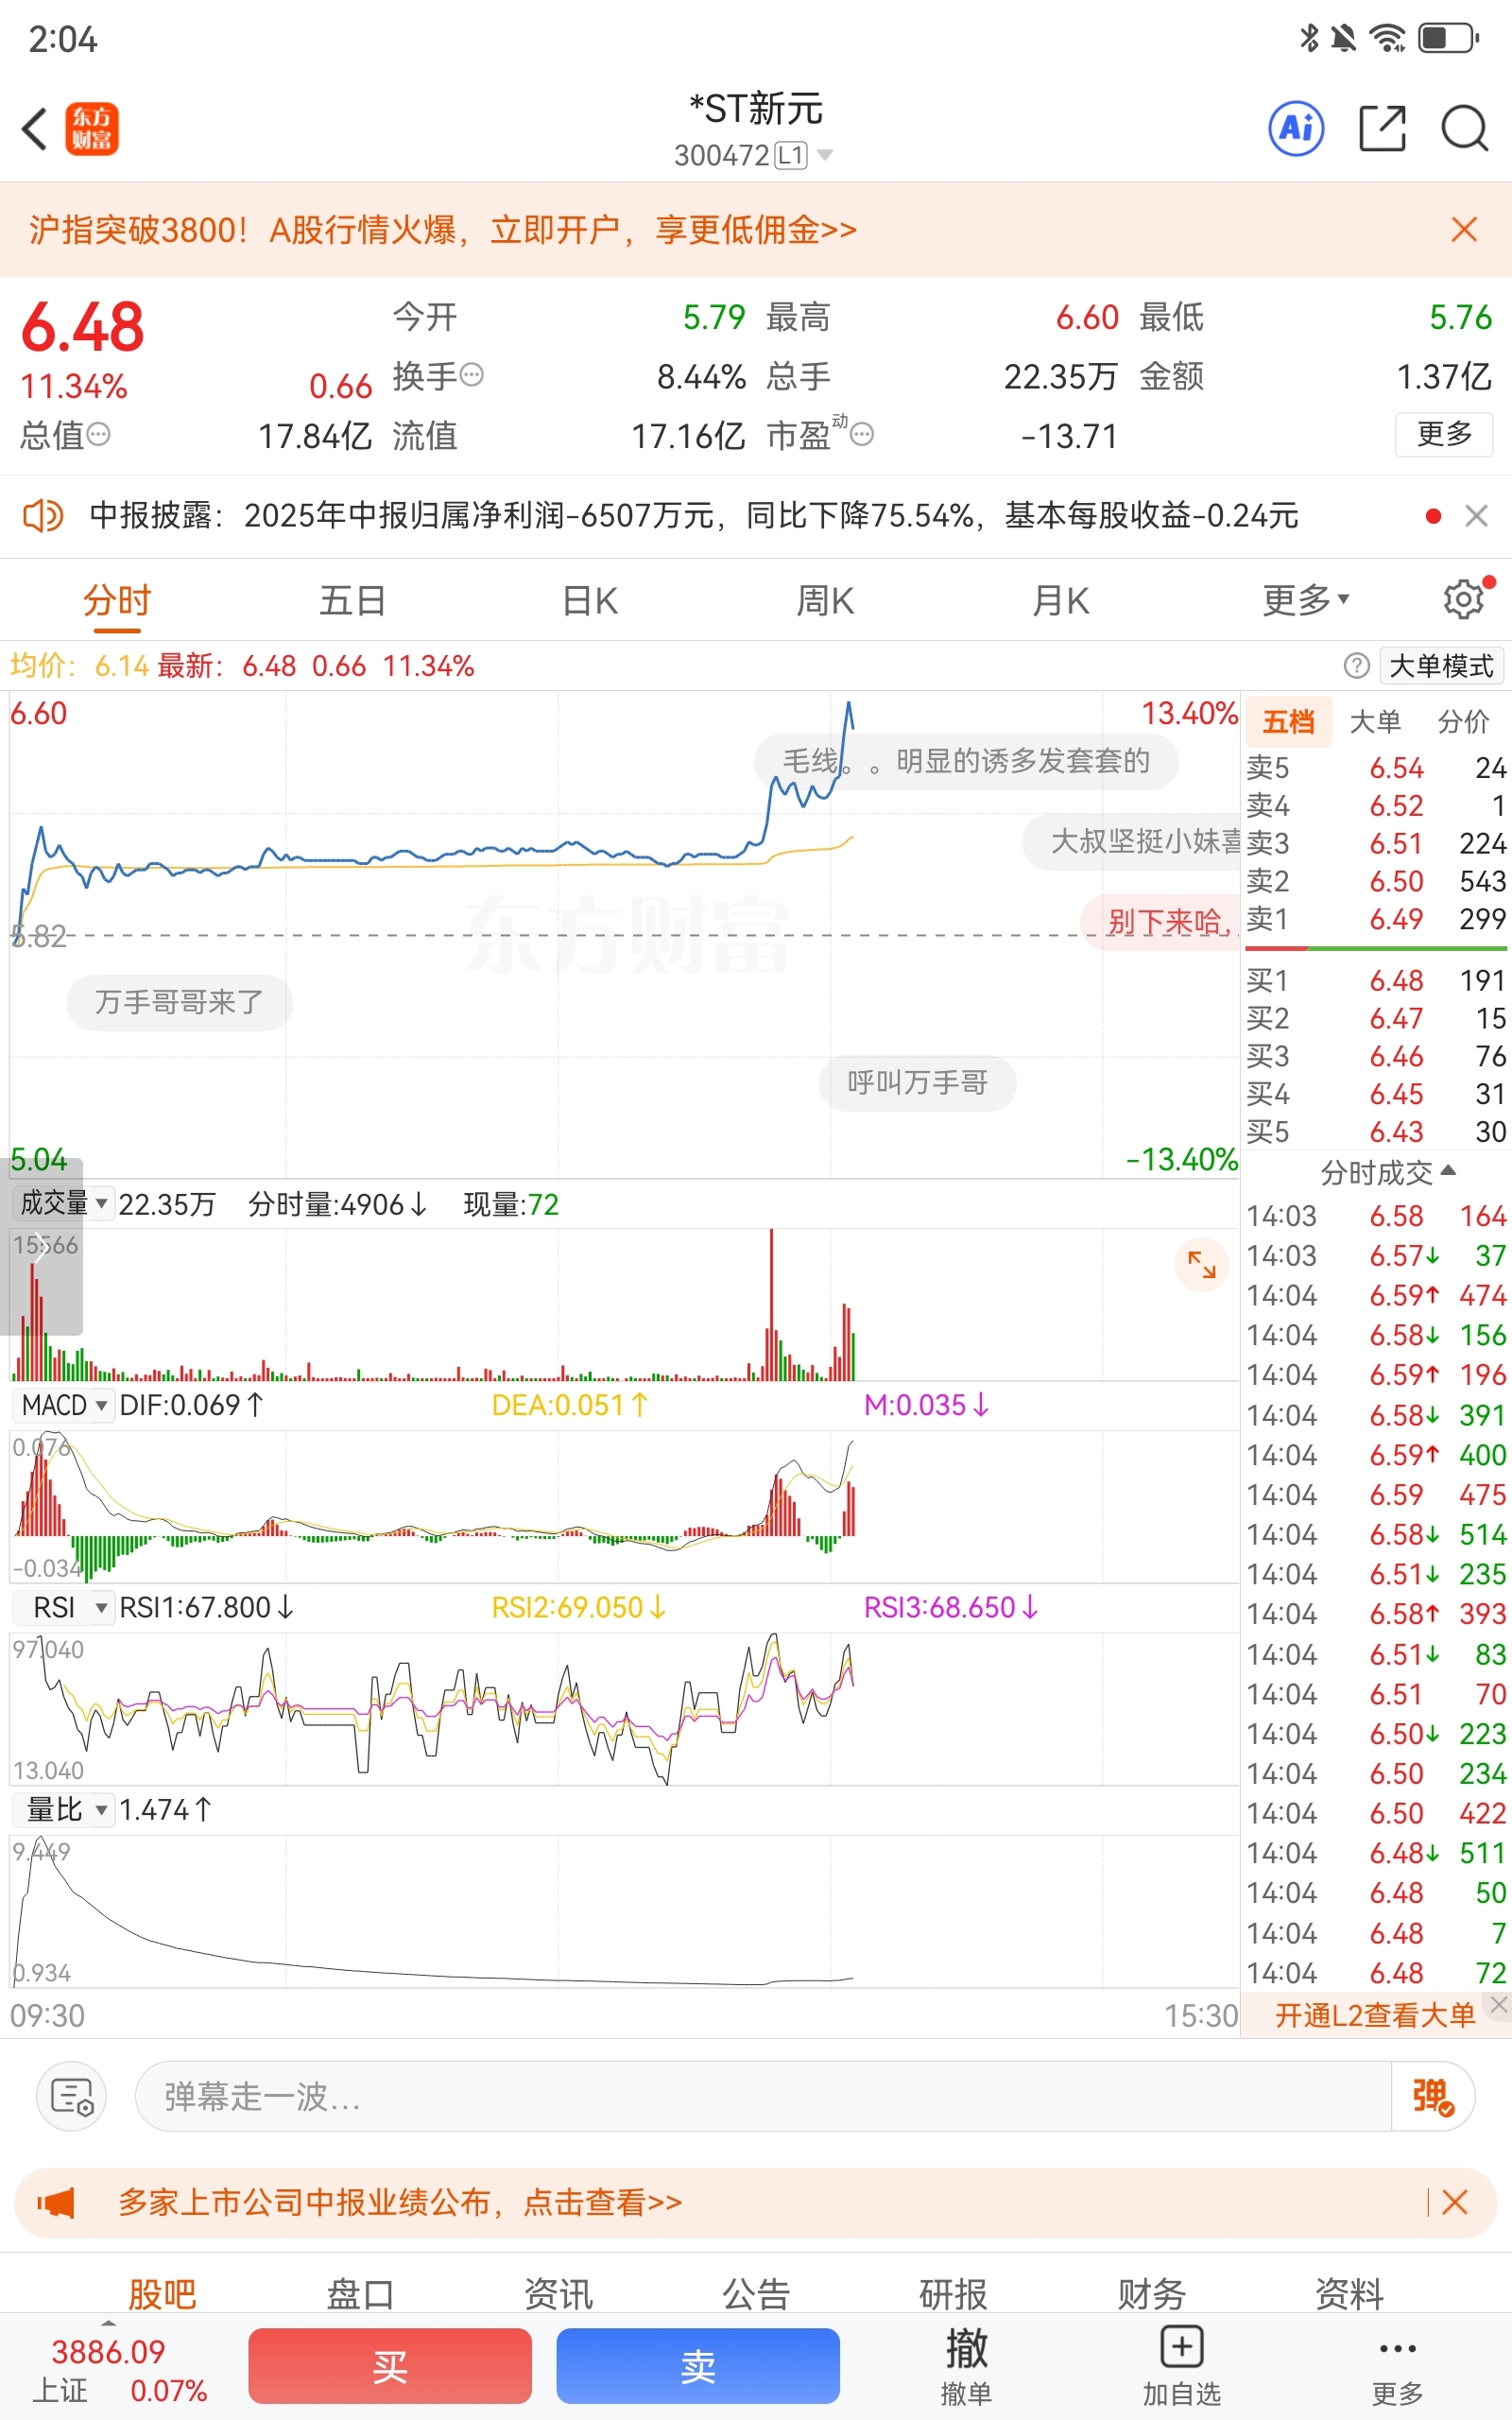This screenshot has width=1512, height=2420.
Task: Open search with the magnifier icon
Action: 1464,128
